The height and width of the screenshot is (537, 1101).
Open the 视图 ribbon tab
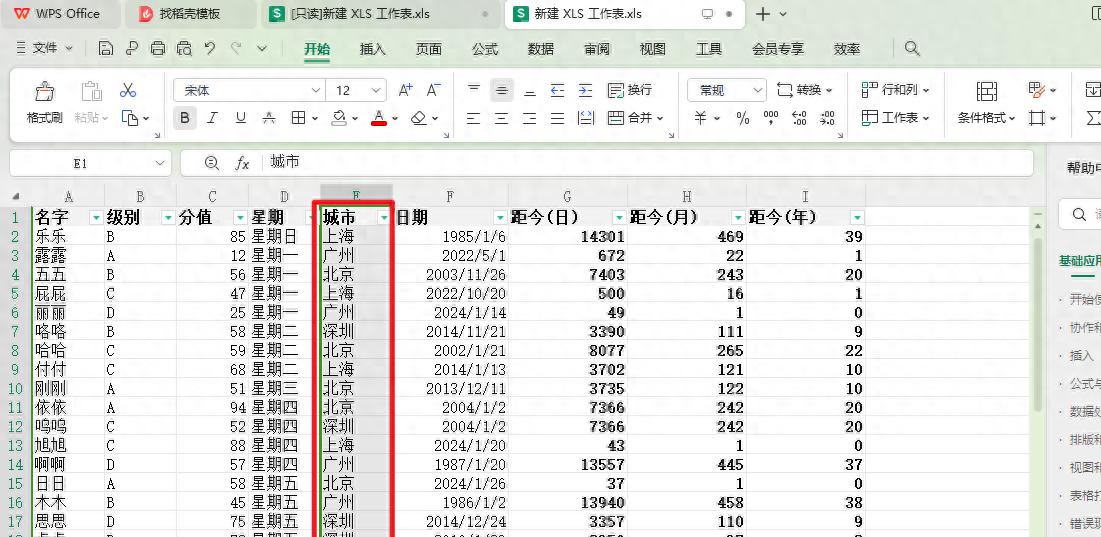653,49
